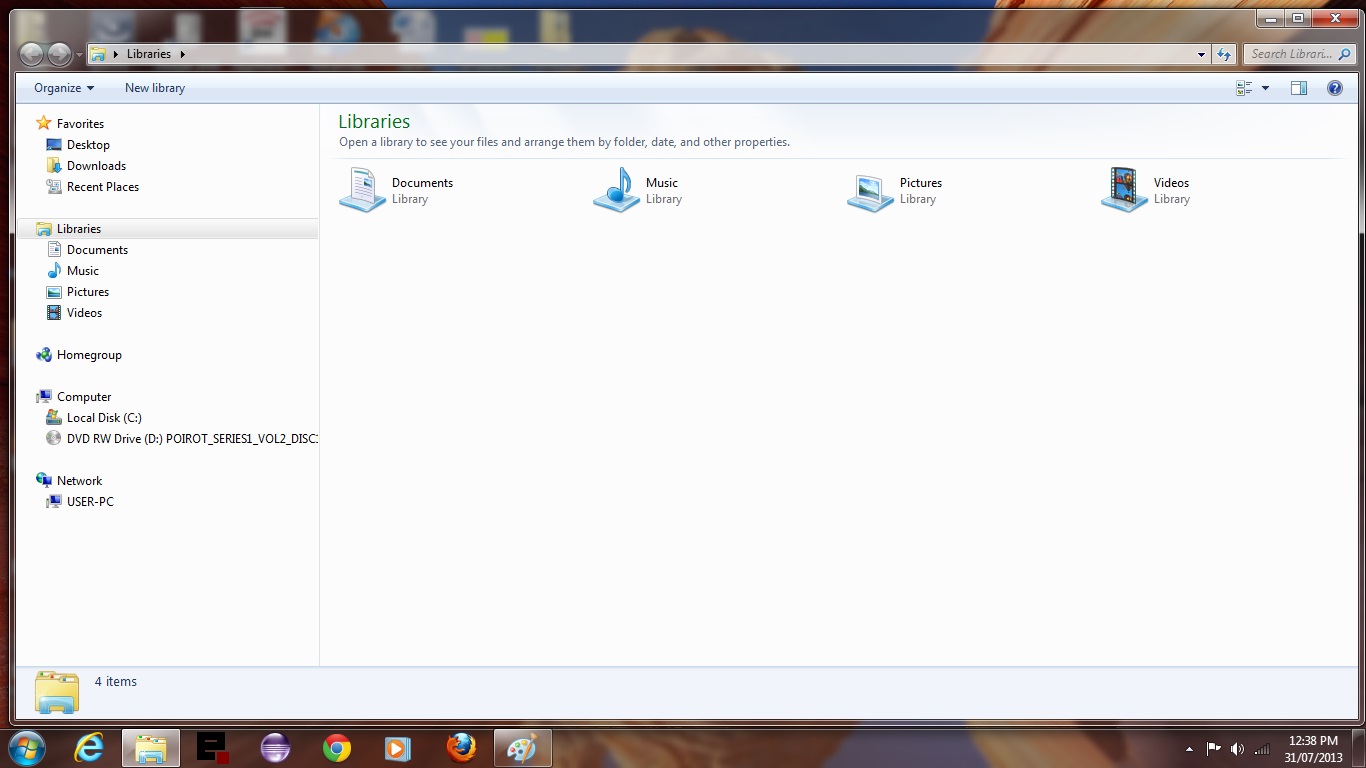Click the volume speaker tray icon

[1237, 749]
